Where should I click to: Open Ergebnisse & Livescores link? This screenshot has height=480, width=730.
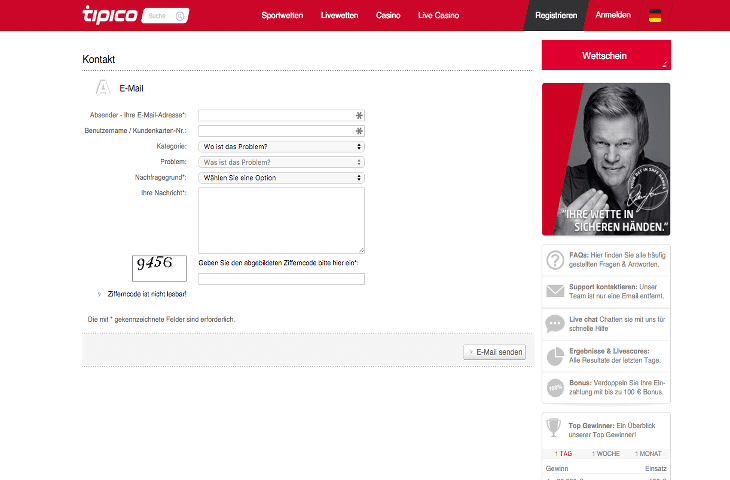click(615, 356)
